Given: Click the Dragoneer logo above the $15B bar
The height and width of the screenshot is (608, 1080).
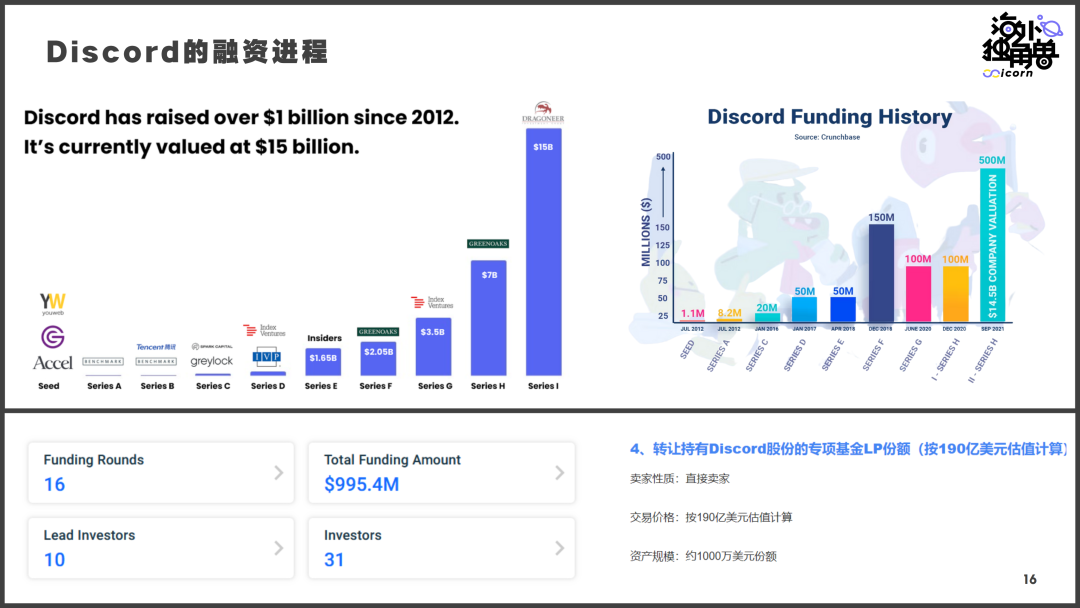Looking at the screenshot, I should [x=544, y=111].
